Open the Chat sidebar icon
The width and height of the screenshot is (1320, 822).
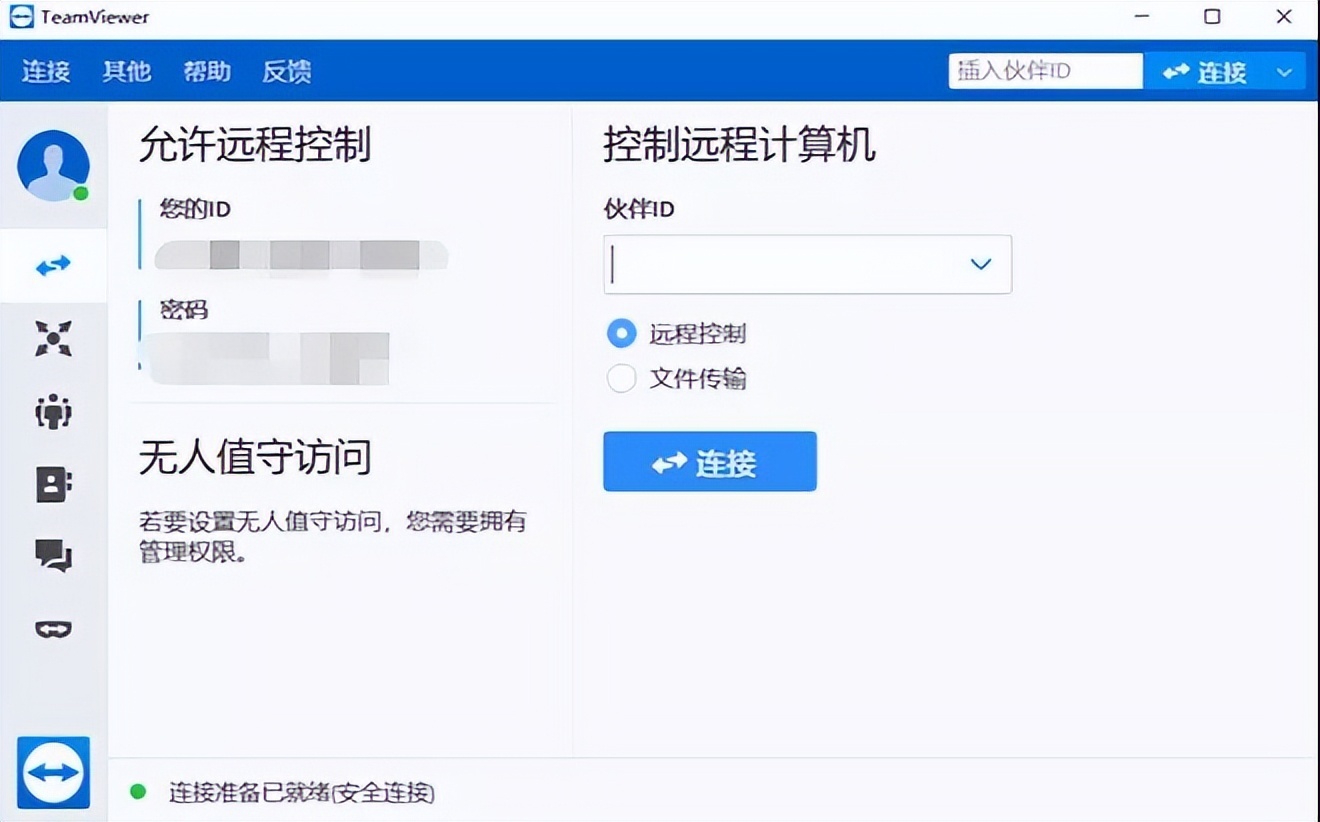pyautogui.click(x=53, y=555)
